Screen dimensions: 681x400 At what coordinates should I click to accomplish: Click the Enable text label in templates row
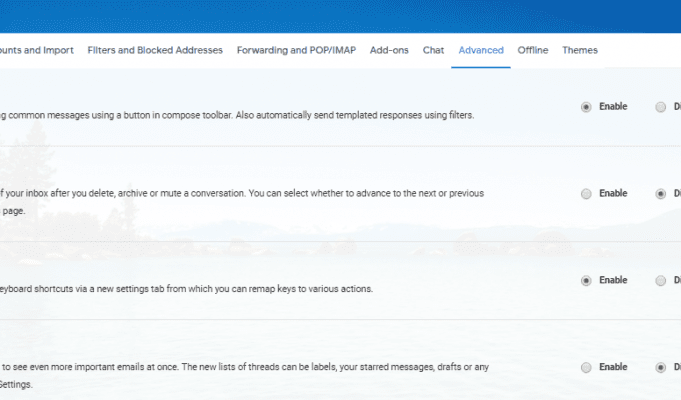tap(613, 107)
